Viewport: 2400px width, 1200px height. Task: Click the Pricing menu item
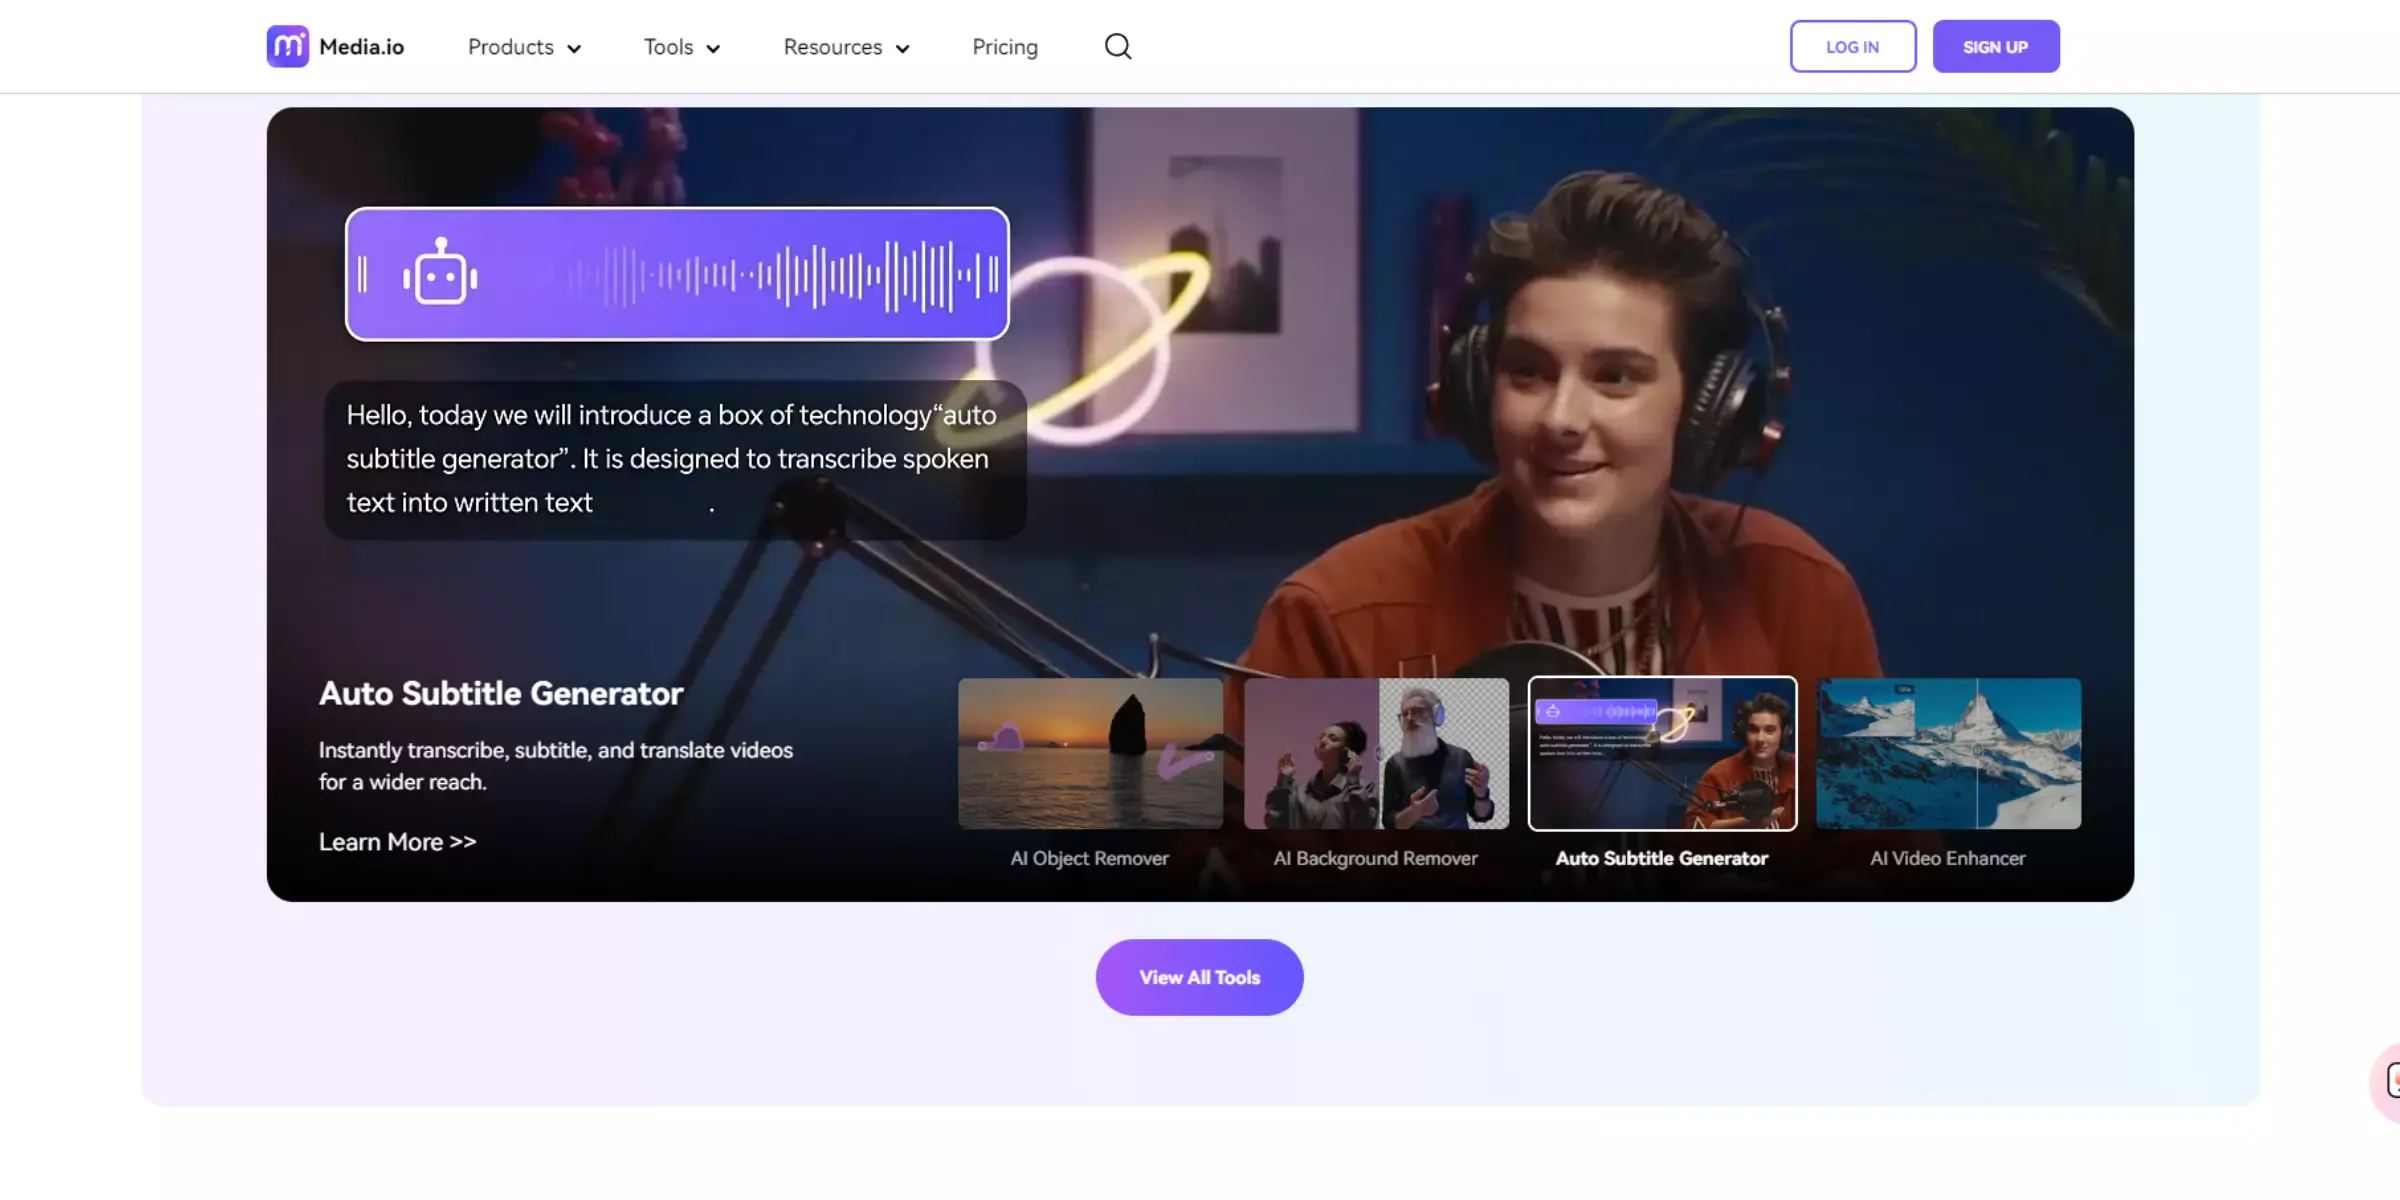pyautogui.click(x=1006, y=46)
